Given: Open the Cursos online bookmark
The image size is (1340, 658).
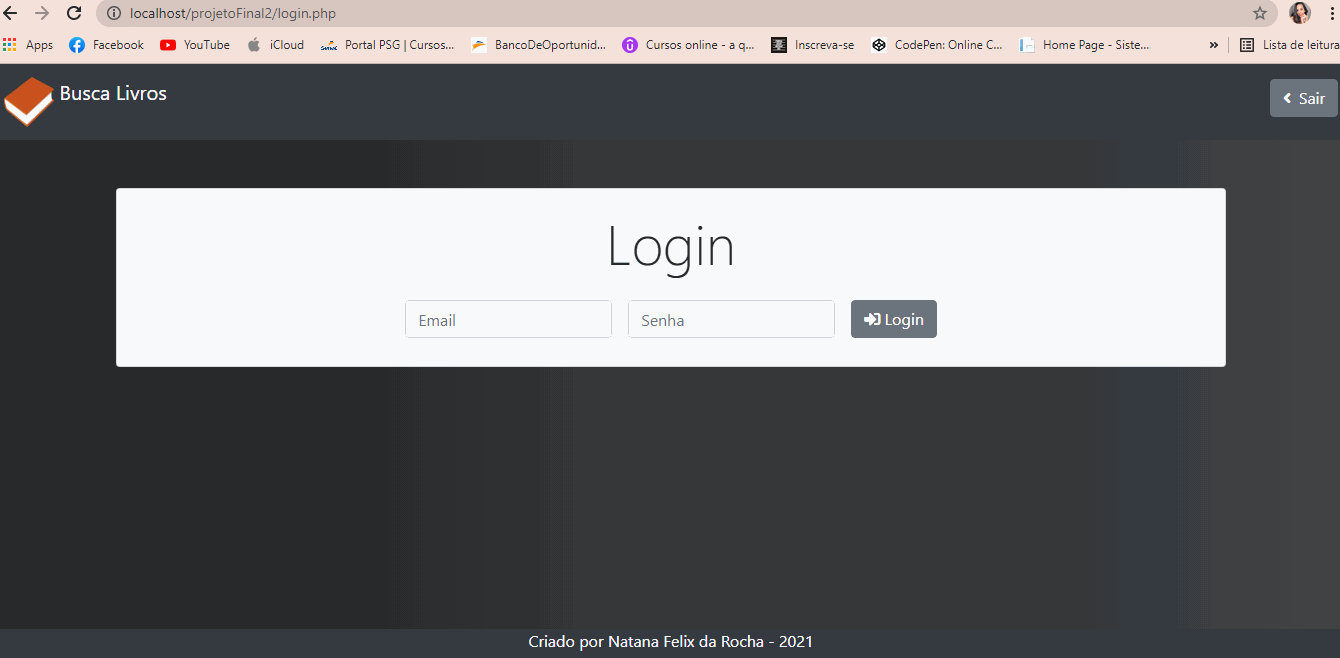Looking at the screenshot, I should click(x=688, y=44).
